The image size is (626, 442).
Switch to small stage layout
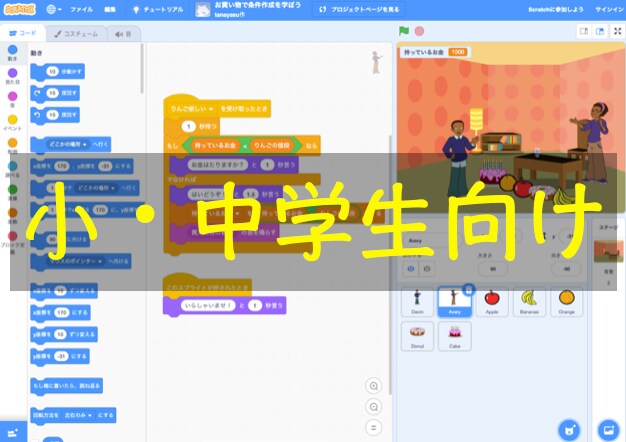pyautogui.click(x=584, y=31)
